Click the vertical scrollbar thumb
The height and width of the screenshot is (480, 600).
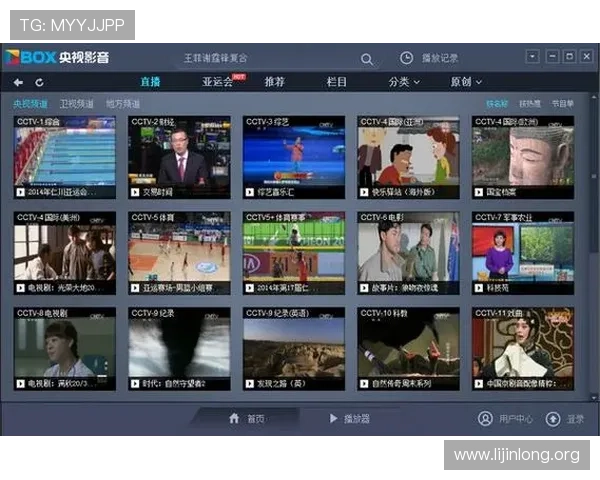click(594, 176)
